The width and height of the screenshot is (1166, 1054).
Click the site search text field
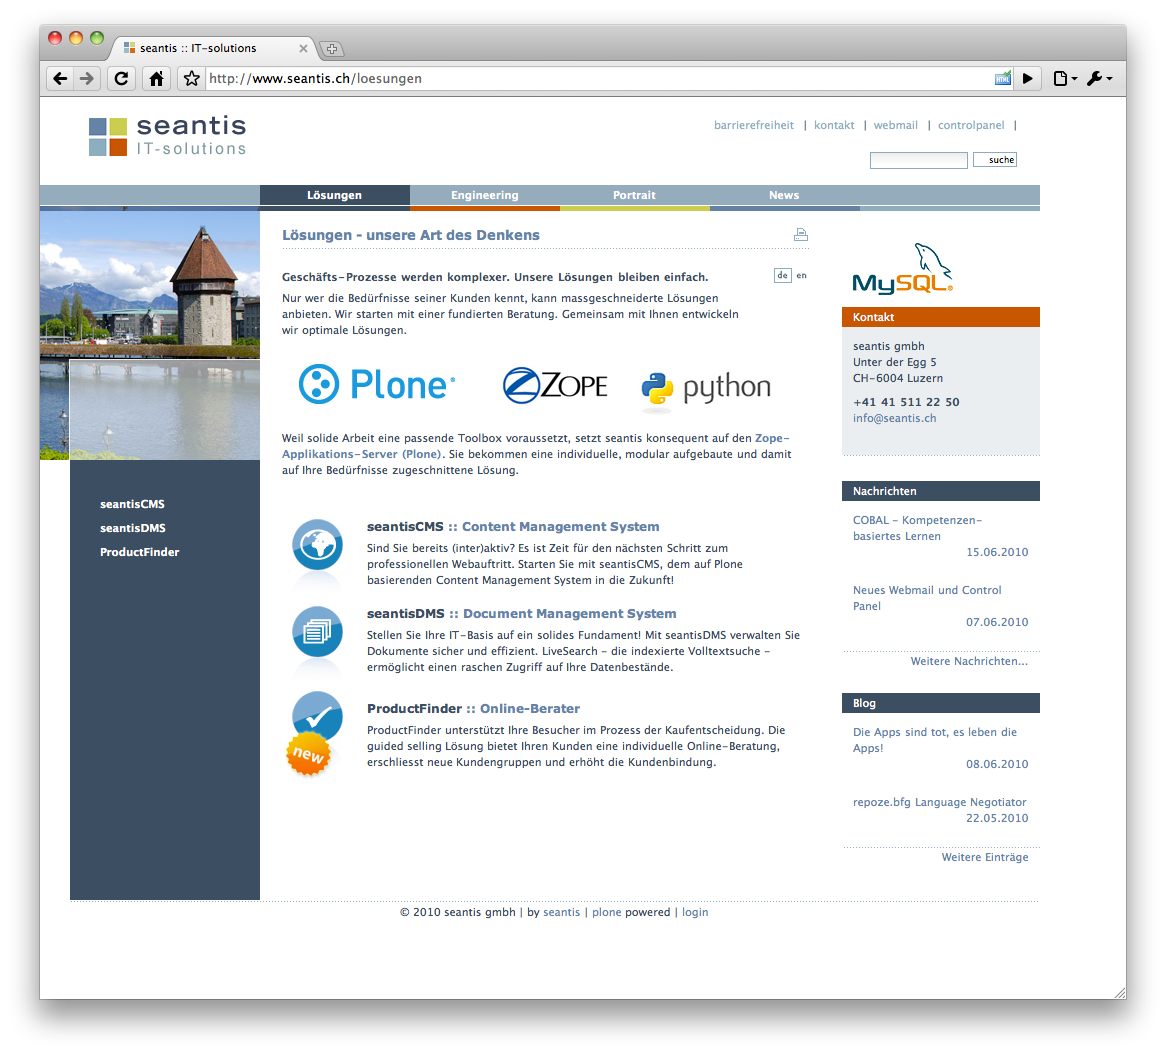point(918,160)
